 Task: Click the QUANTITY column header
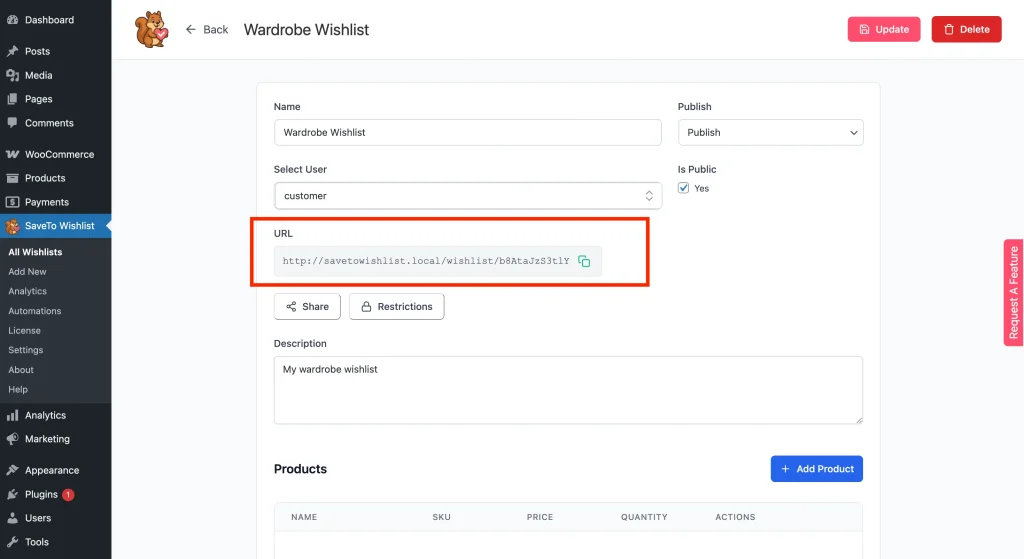644,517
